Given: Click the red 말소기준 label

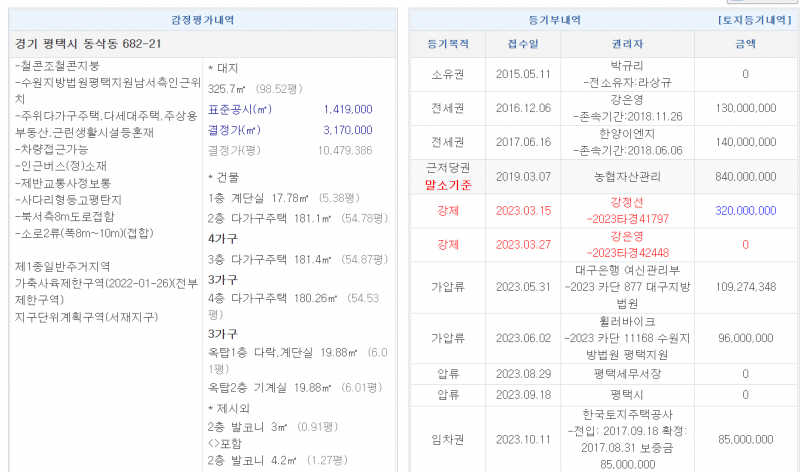Looking at the screenshot, I should [446, 185].
